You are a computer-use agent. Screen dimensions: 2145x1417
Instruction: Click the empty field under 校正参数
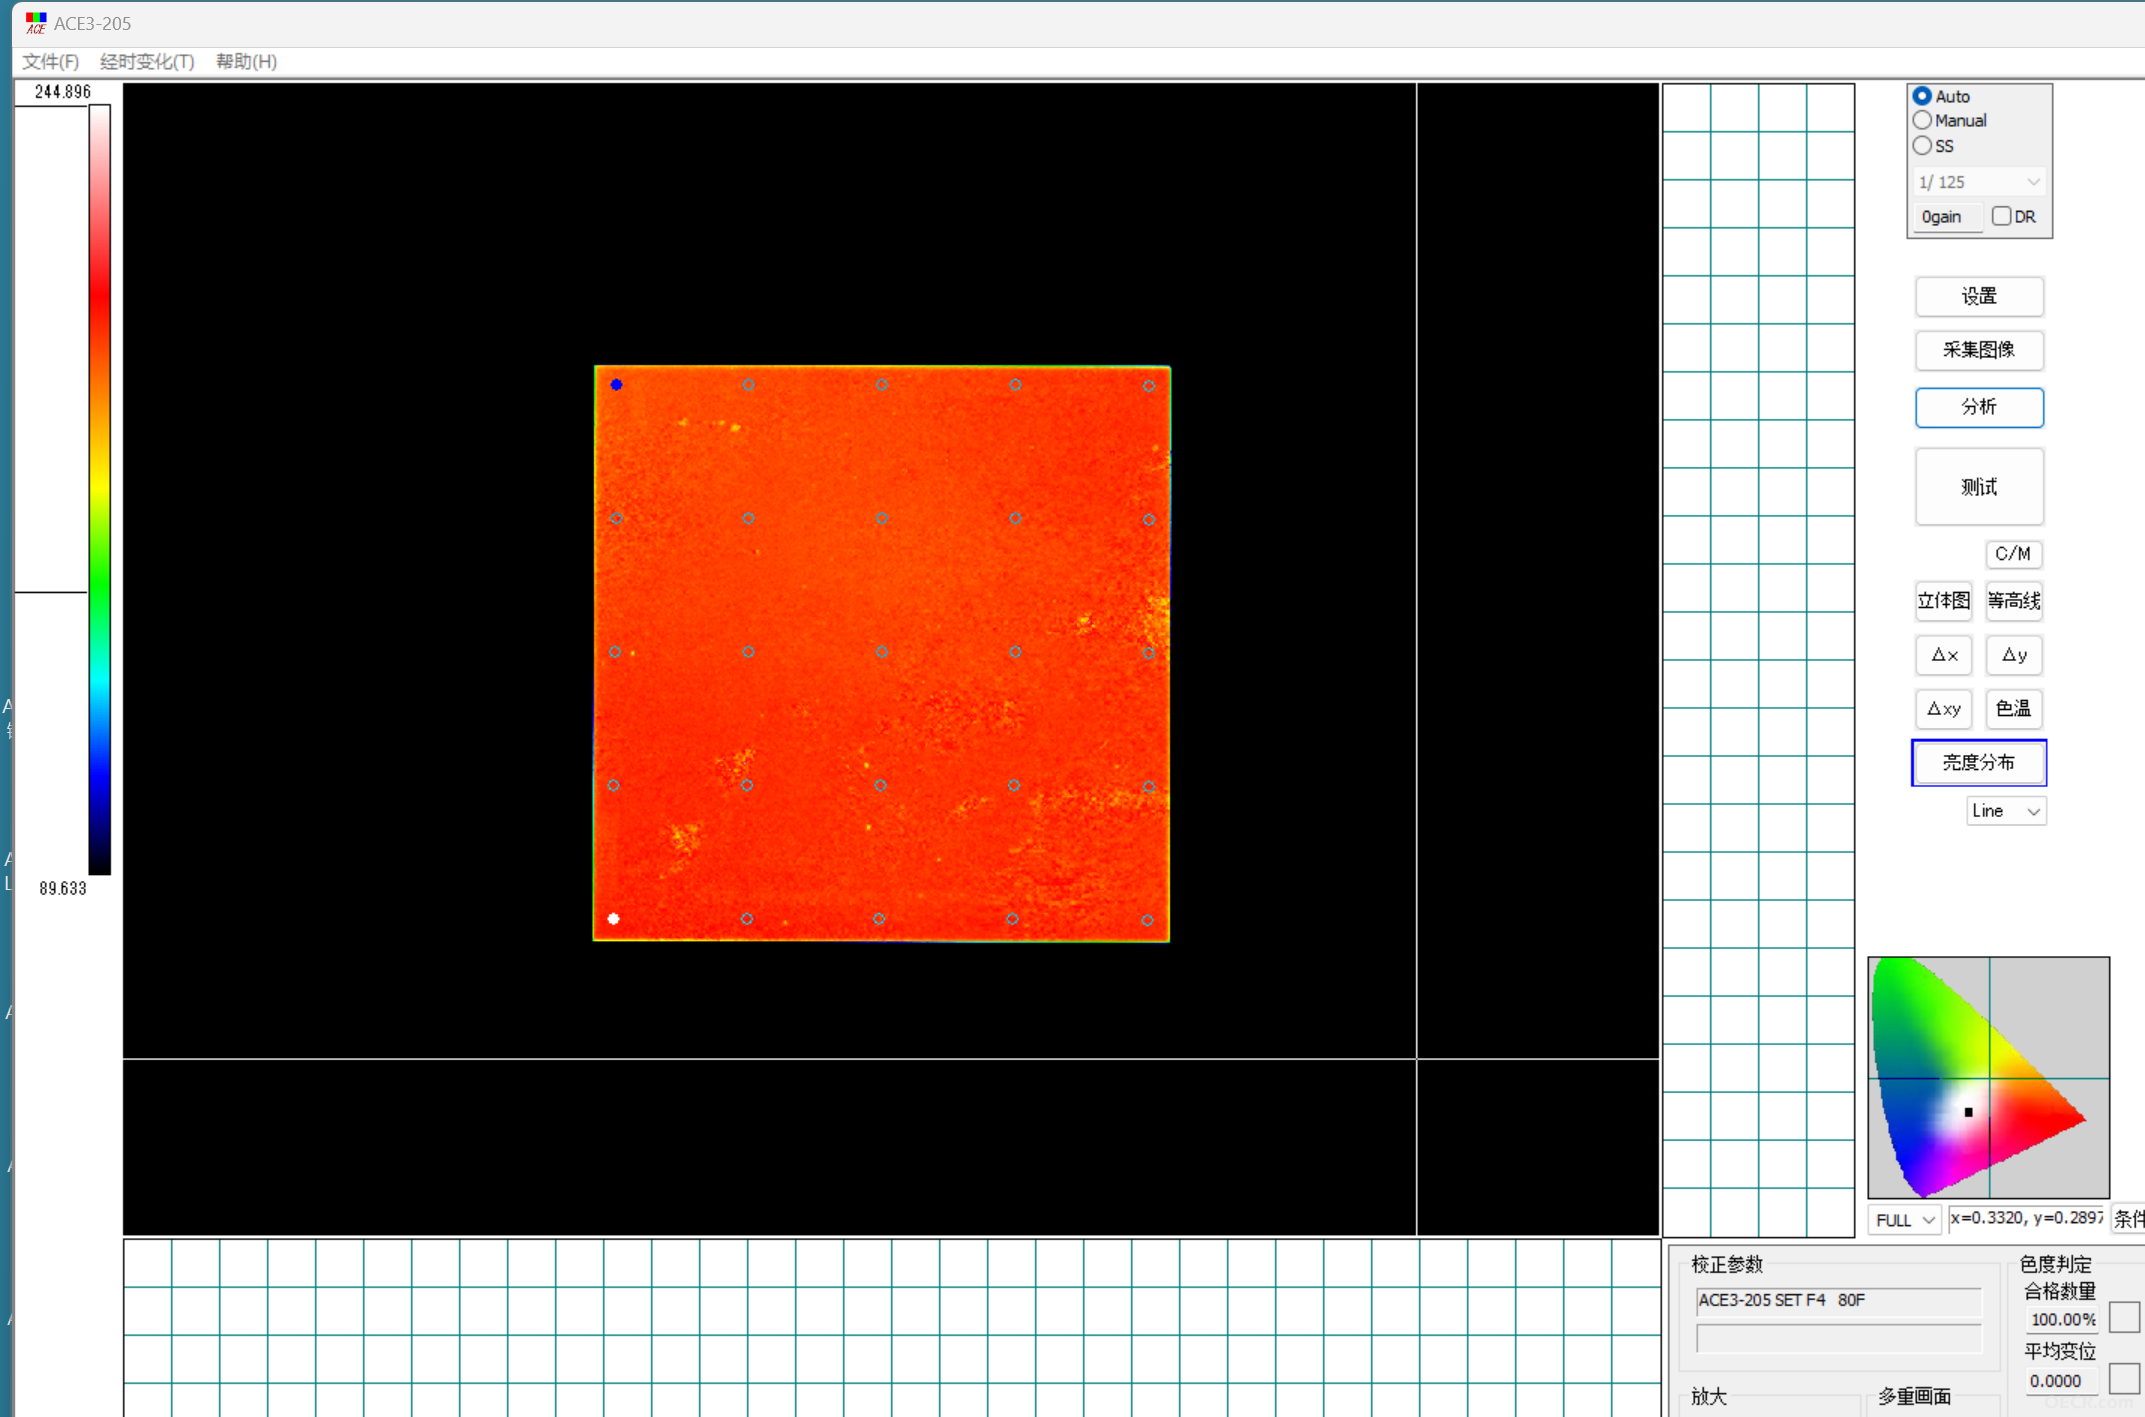1838,1338
